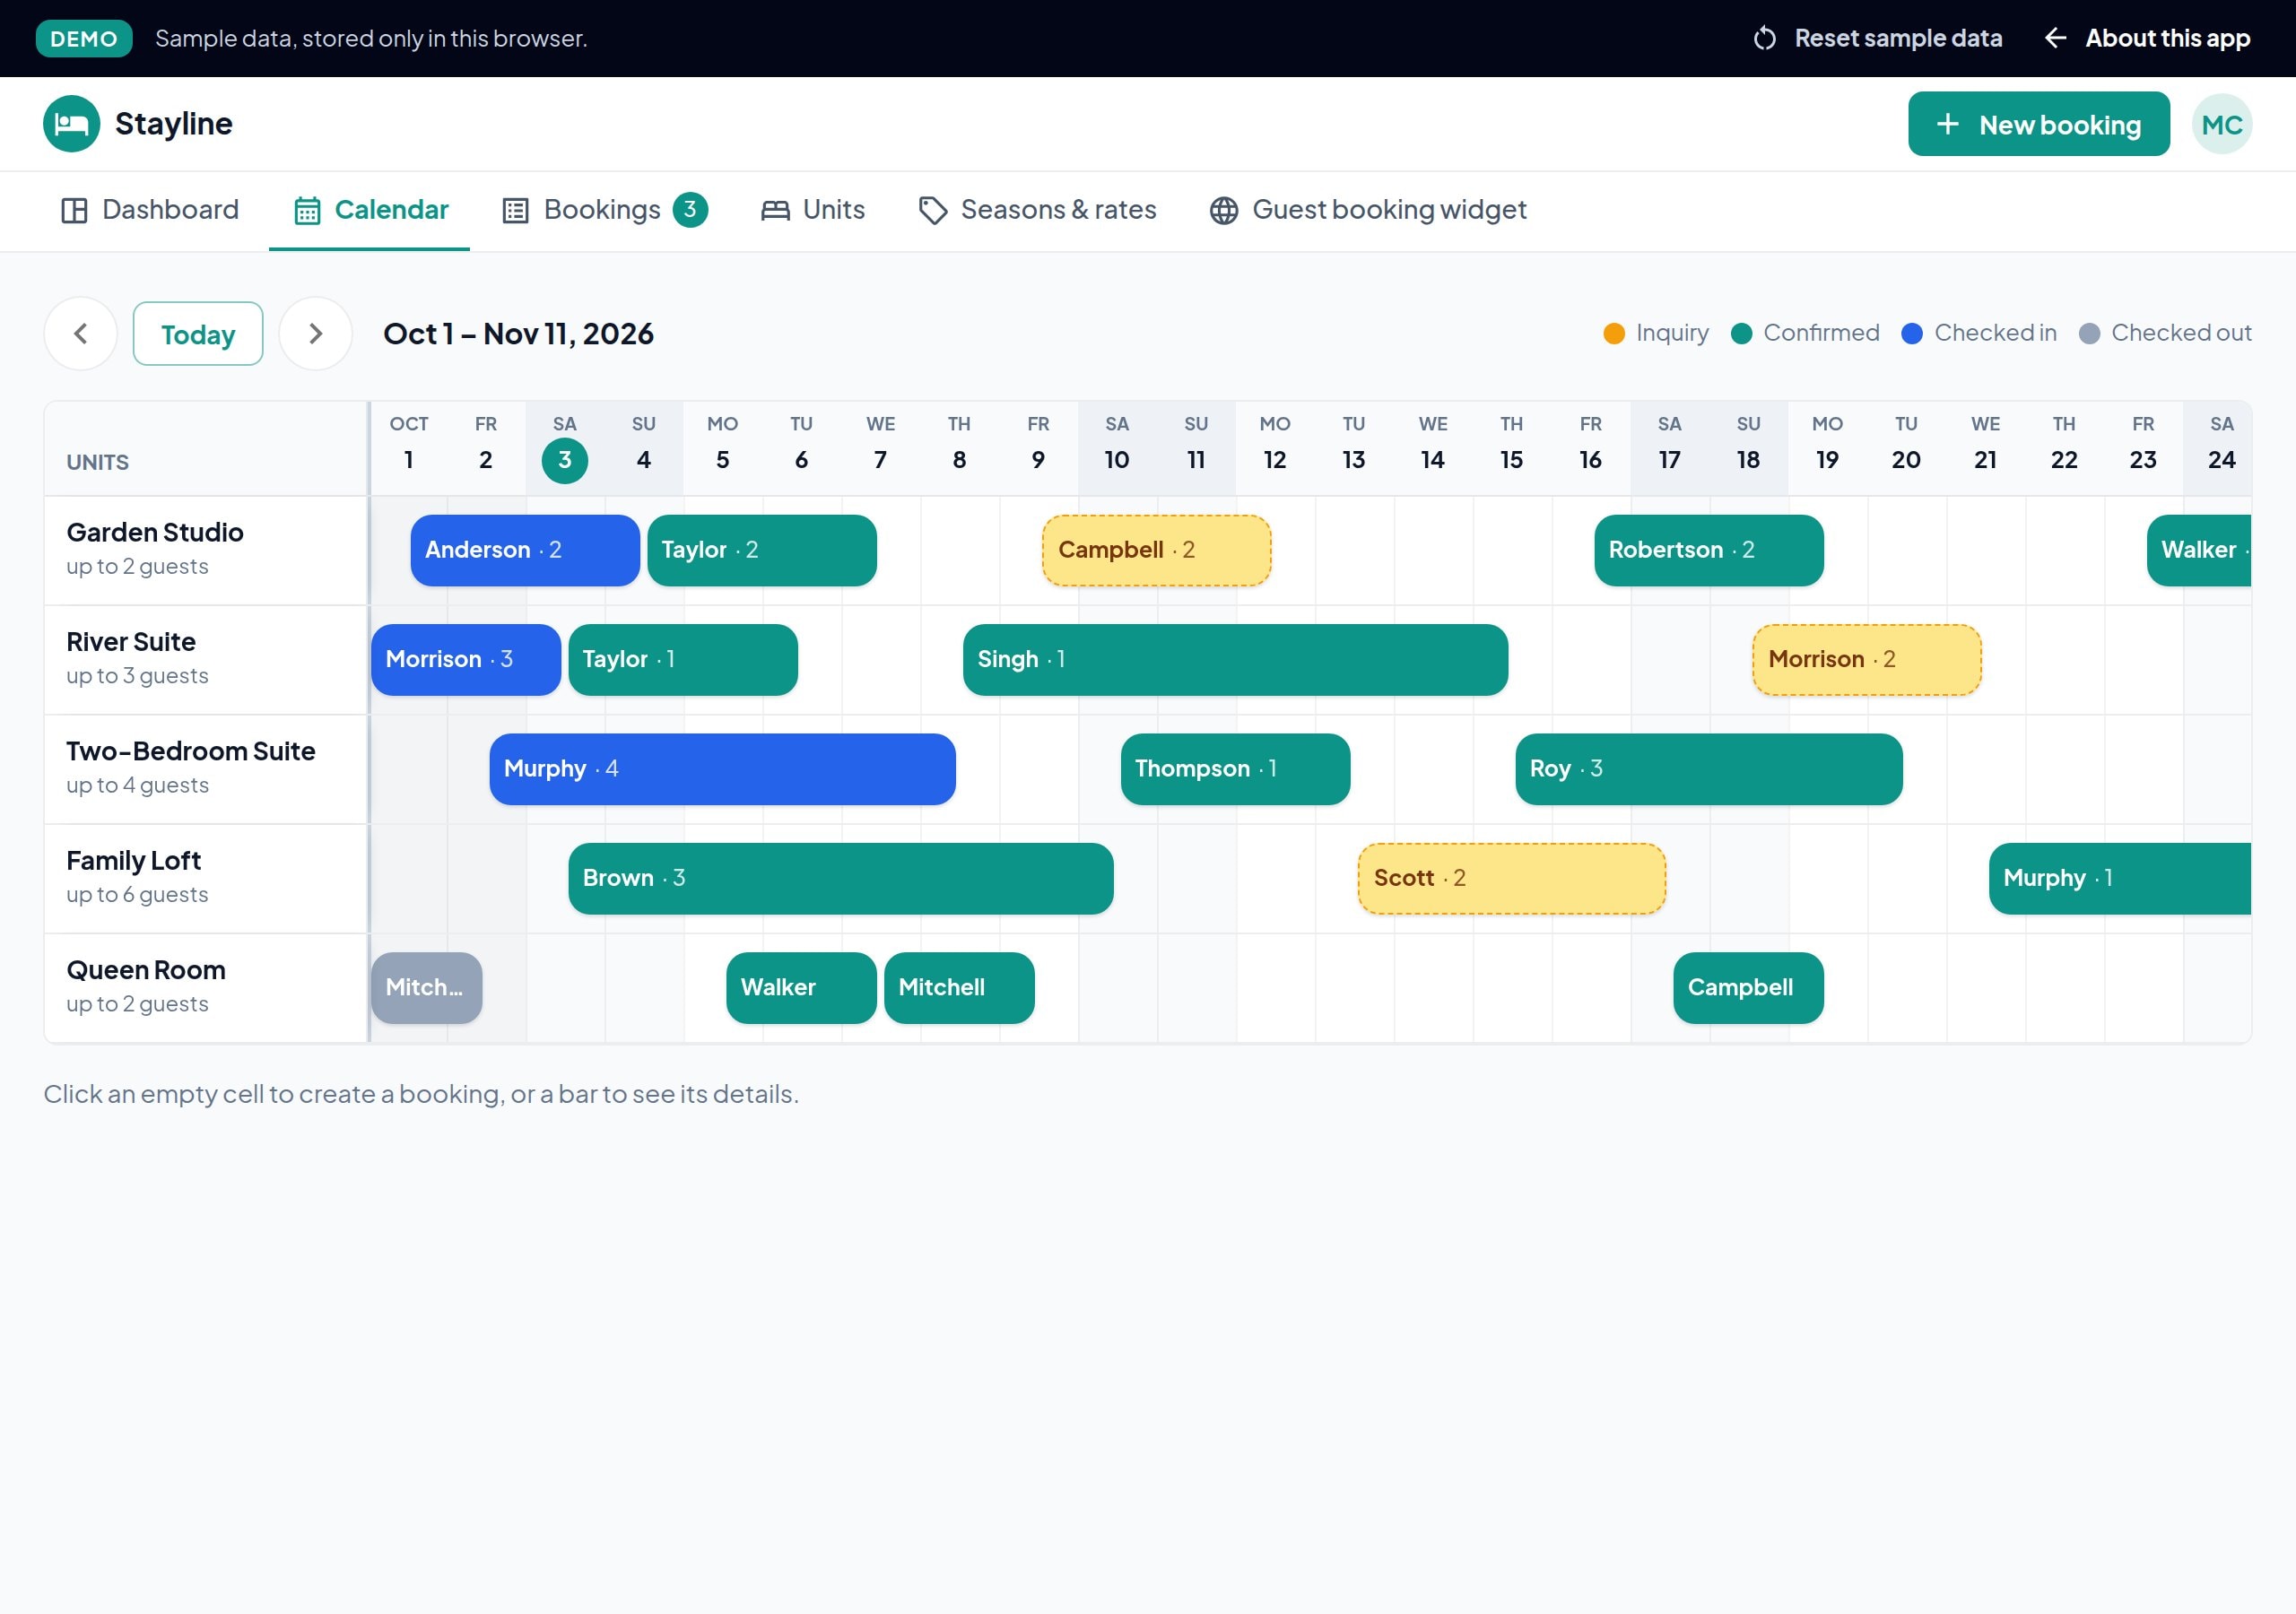Viewport: 2296px width, 1614px height.
Task: Open Anderson booking in Garden Studio
Action: tap(525, 551)
